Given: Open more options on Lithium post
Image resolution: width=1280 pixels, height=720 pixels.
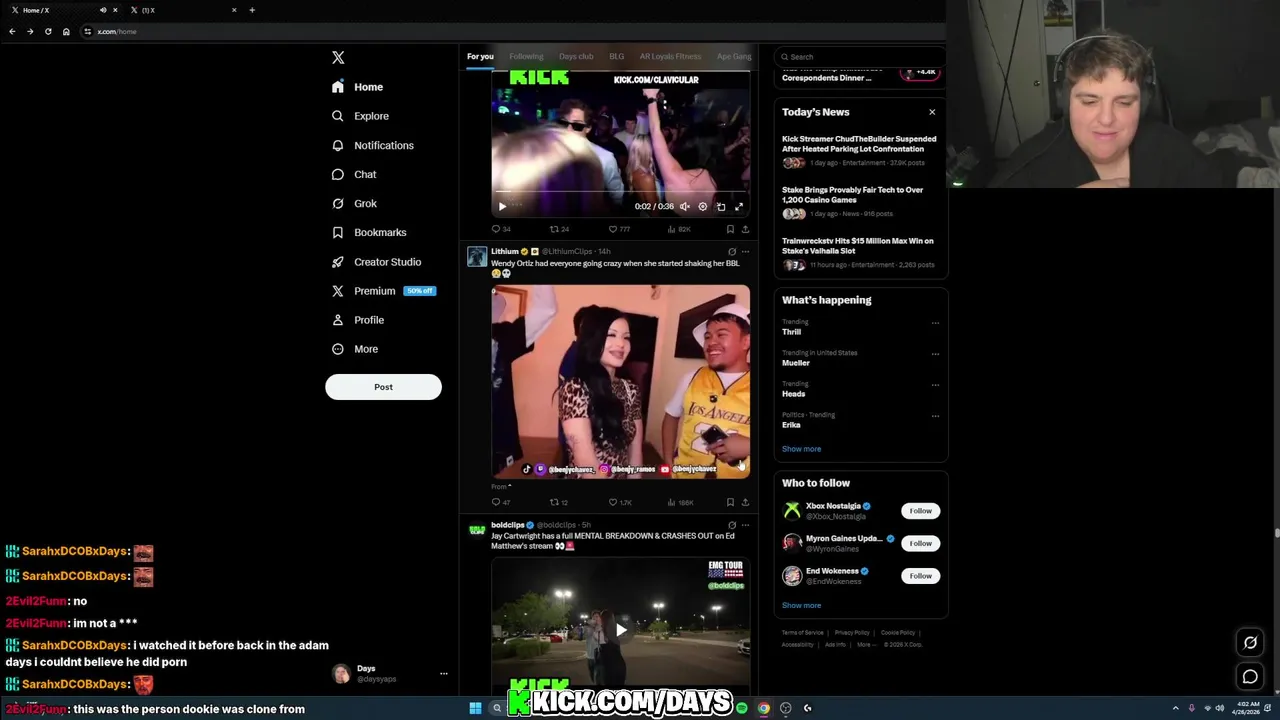Looking at the screenshot, I should [745, 252].
